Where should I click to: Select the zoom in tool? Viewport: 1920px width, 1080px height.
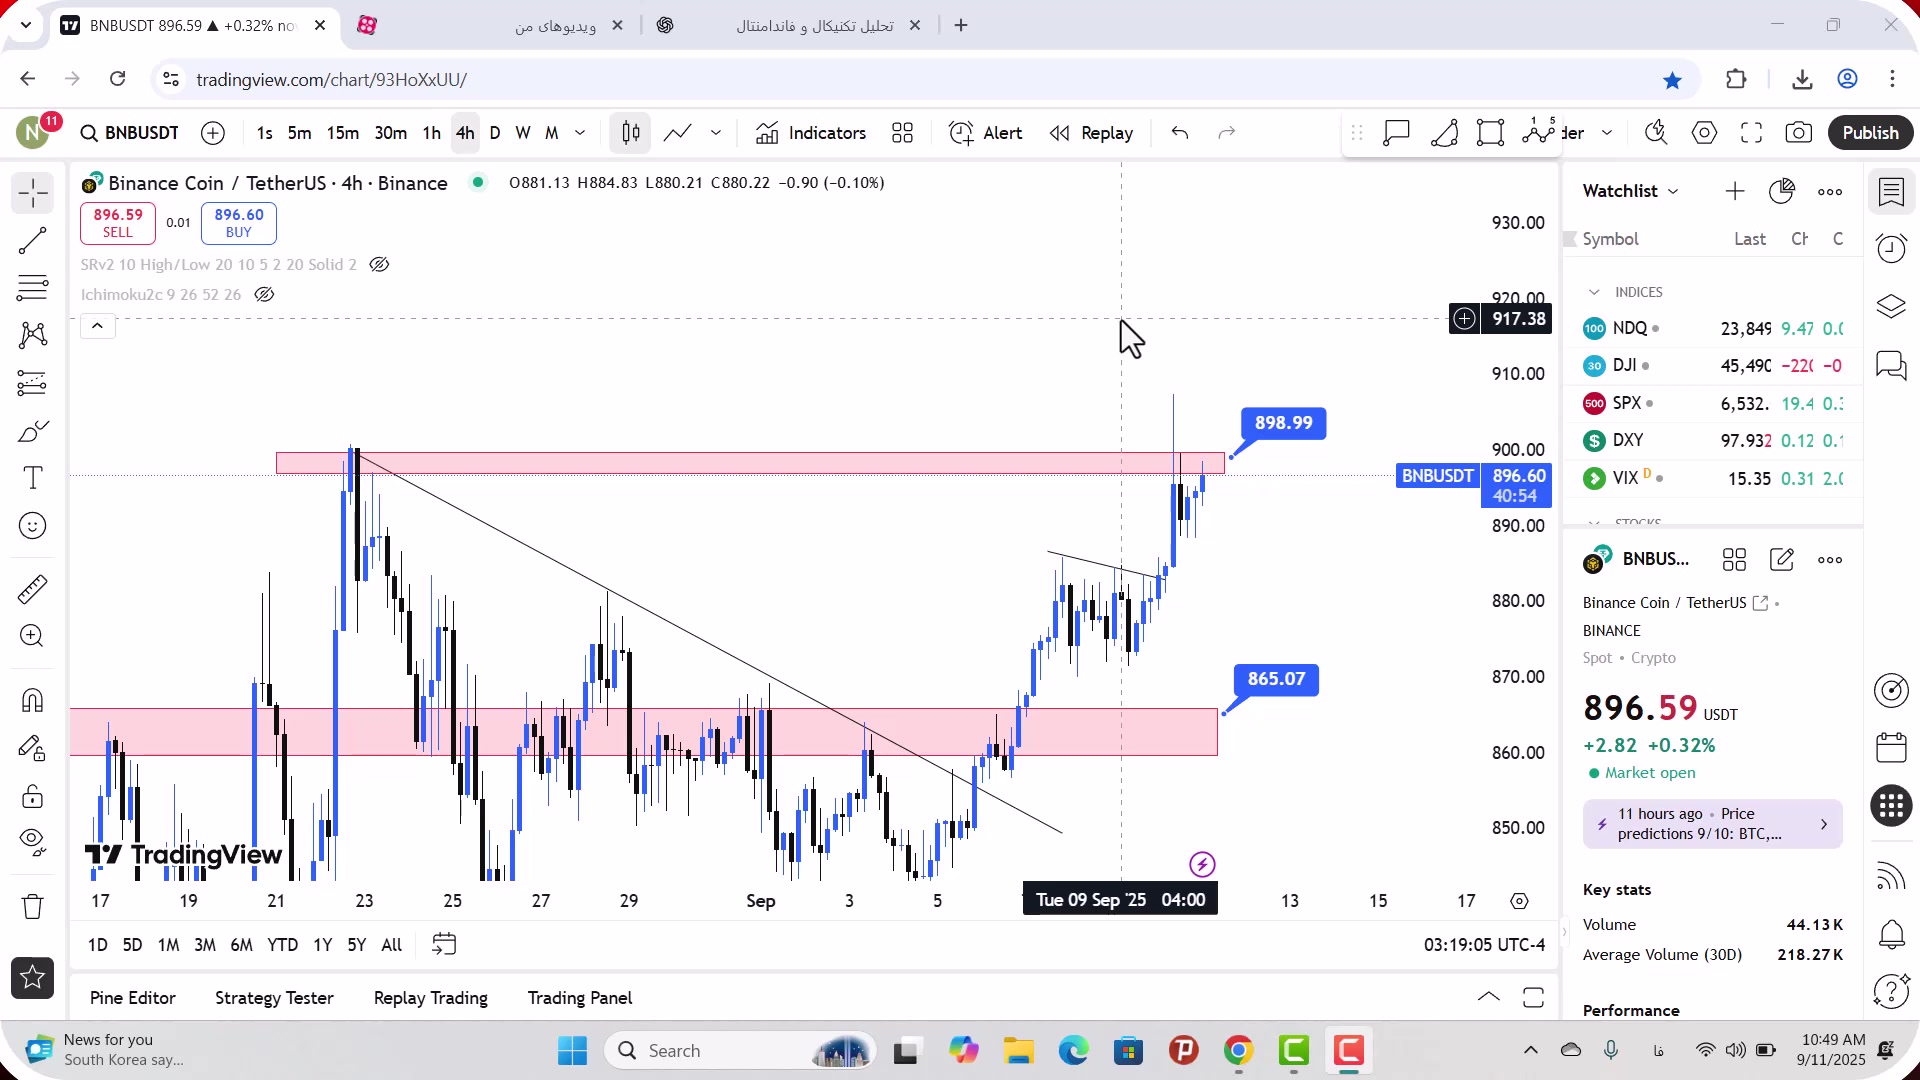[x=32, y=636]
